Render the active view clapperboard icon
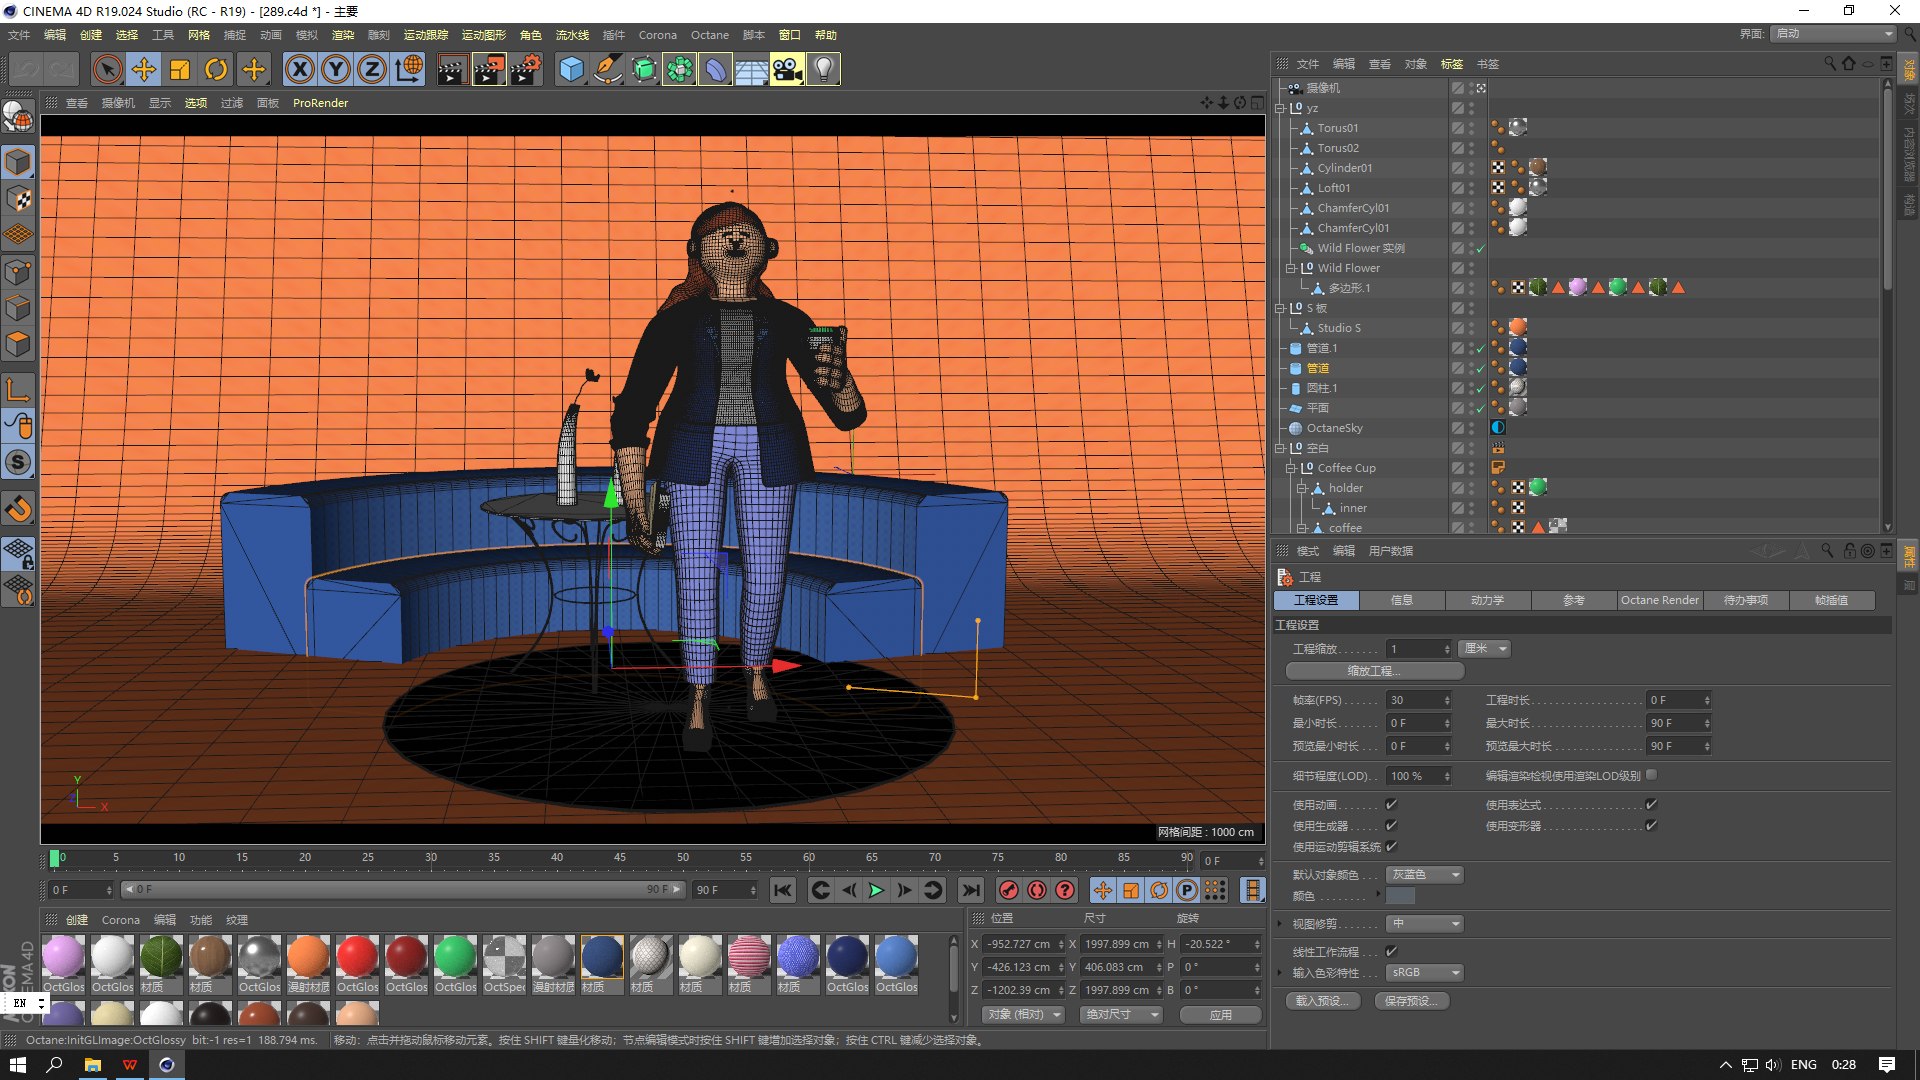 [x=452, y=69]
